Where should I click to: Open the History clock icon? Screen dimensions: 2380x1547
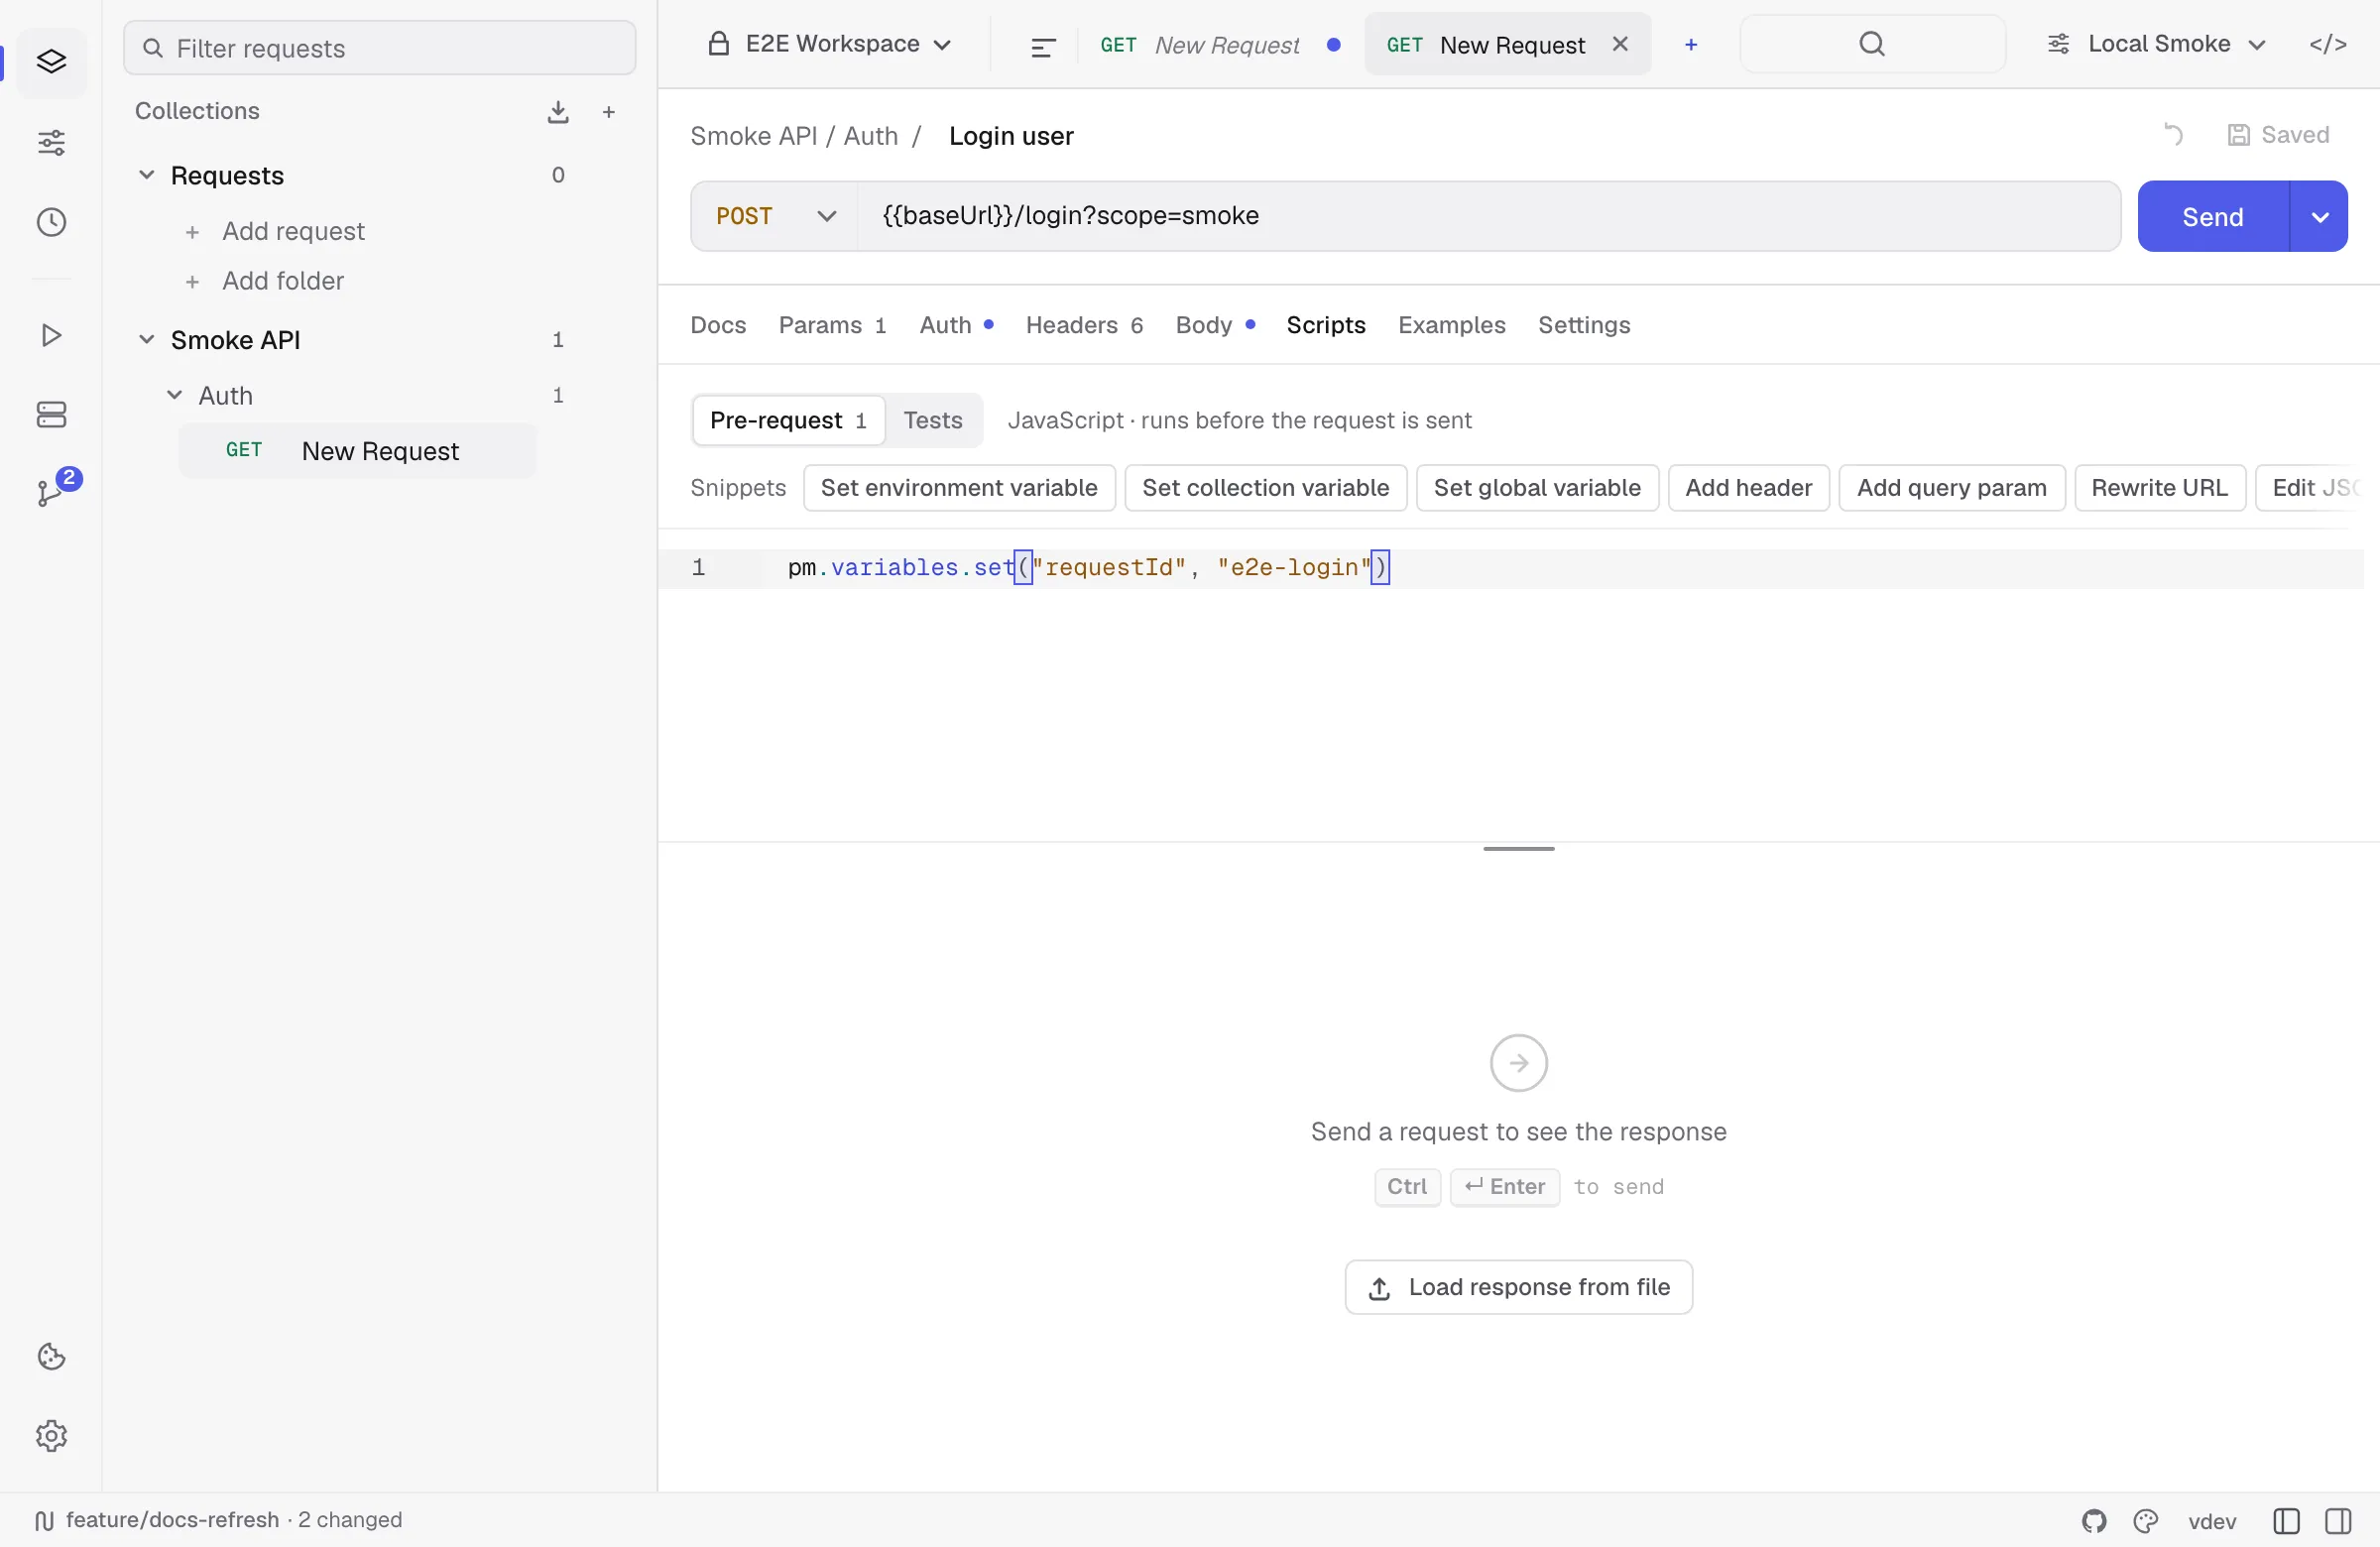click(x=51, y=222)
